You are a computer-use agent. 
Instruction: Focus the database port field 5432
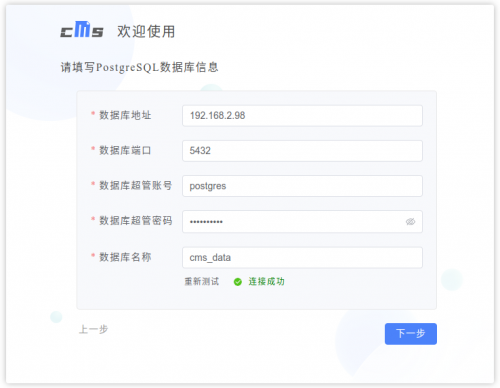[x=302, y=151]
